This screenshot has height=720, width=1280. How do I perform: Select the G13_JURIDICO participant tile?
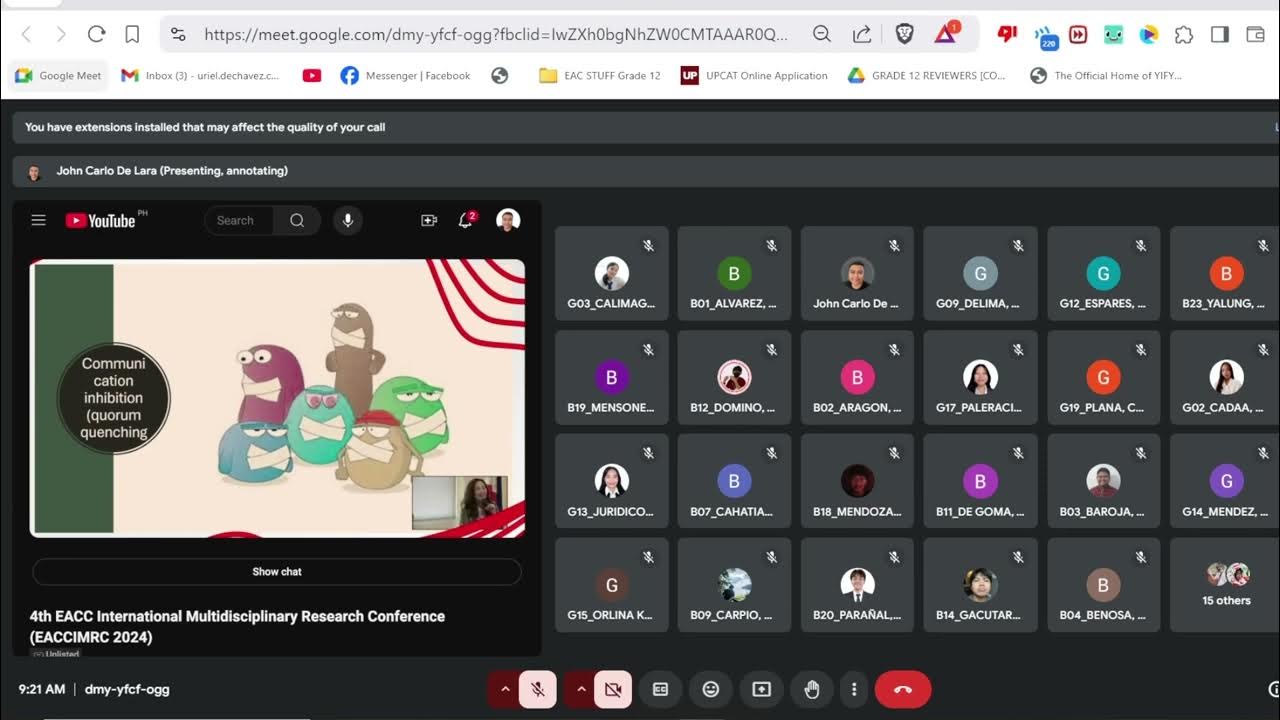[x=612, y=481]
